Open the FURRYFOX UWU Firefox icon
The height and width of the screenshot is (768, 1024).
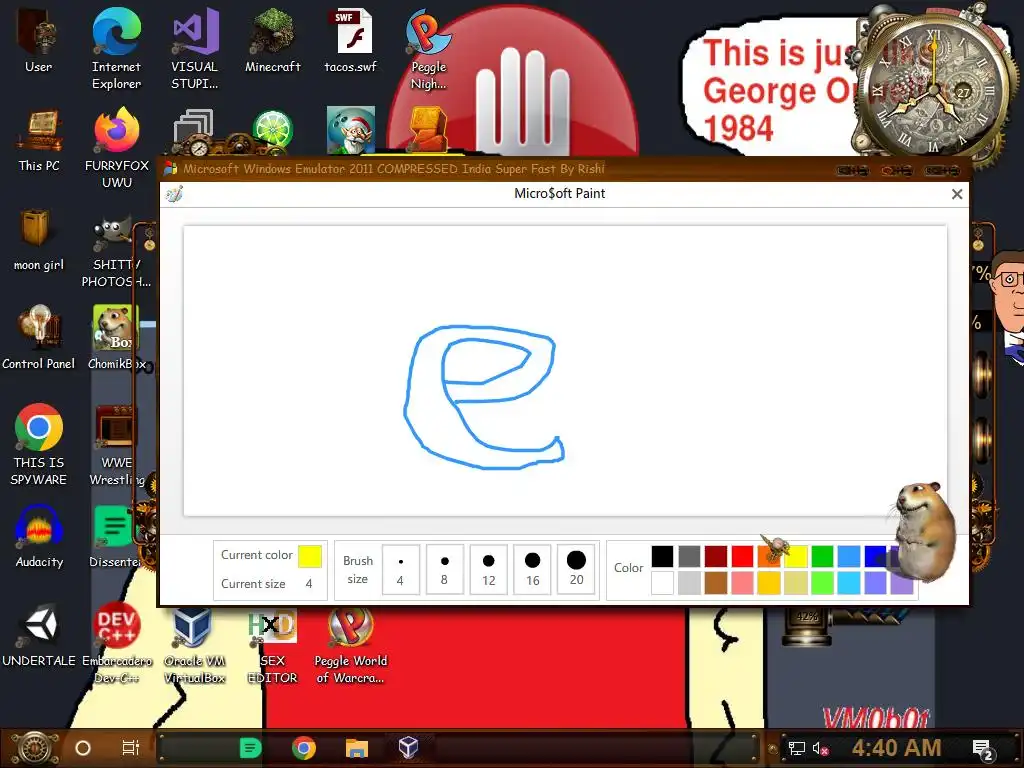click(116, 148)
